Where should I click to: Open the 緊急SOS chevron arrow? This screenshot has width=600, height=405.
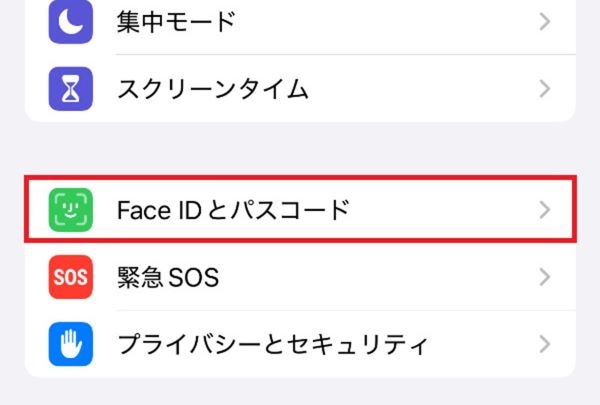pyautogui.click(x=545, y=277)
